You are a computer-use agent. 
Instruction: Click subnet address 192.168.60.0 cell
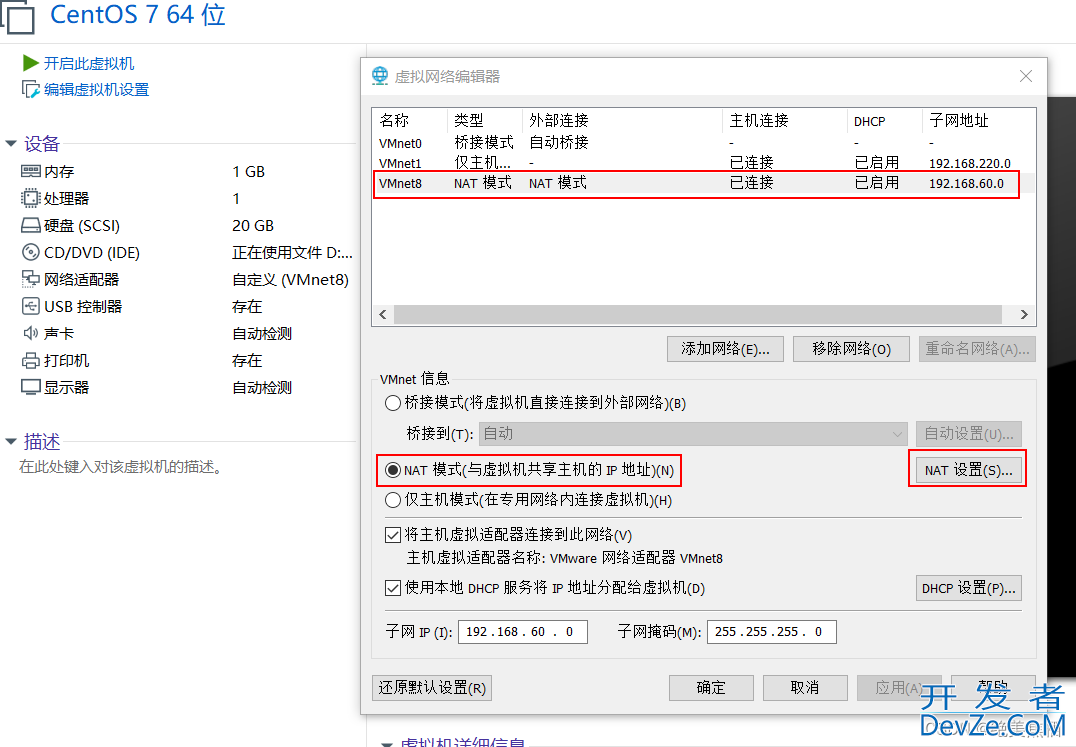966,184
